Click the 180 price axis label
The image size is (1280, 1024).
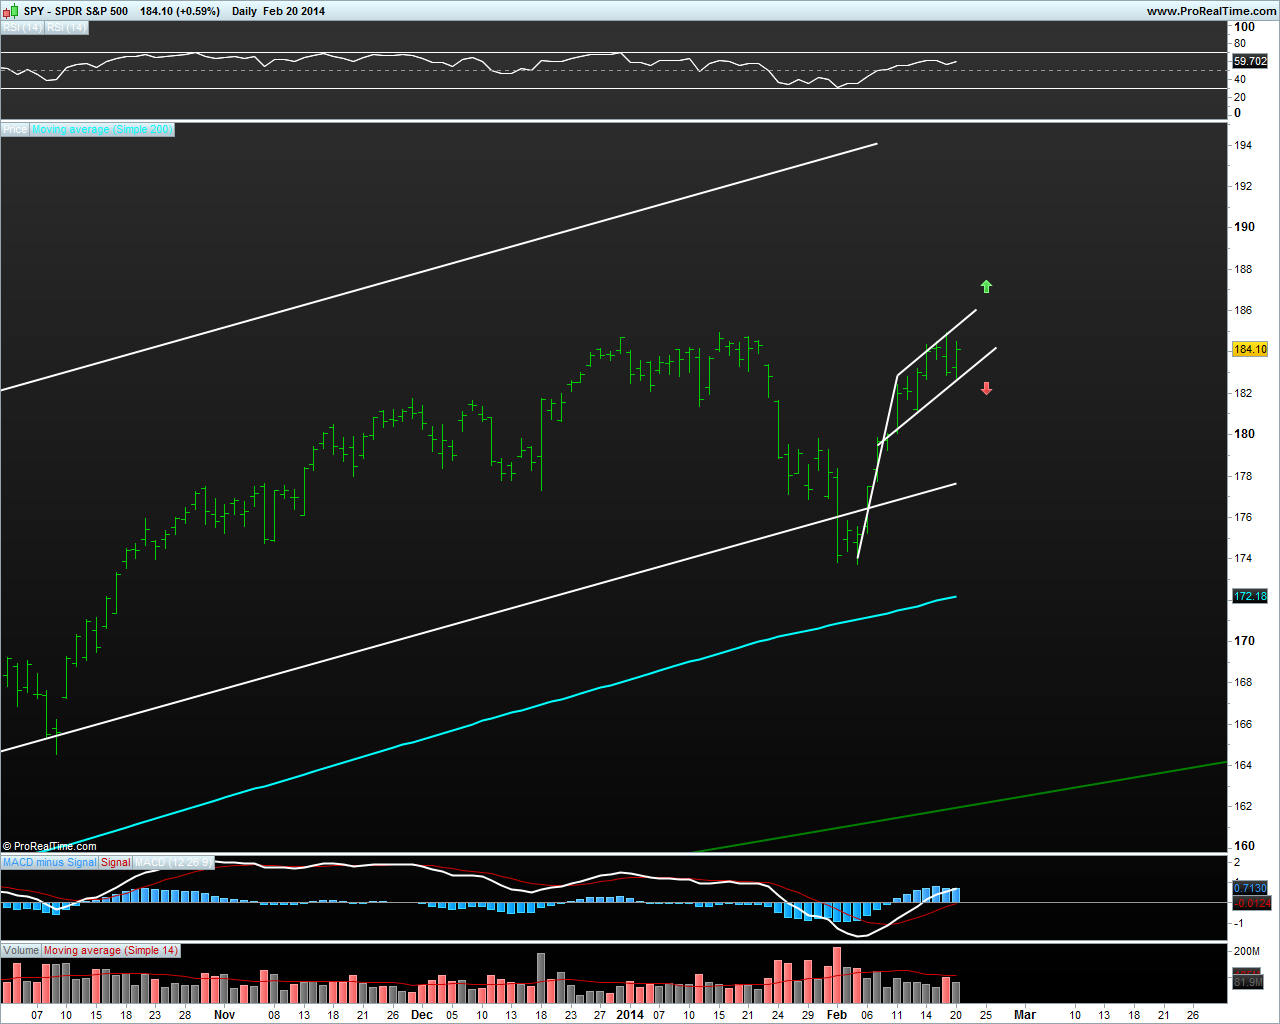click(1244, 434)
